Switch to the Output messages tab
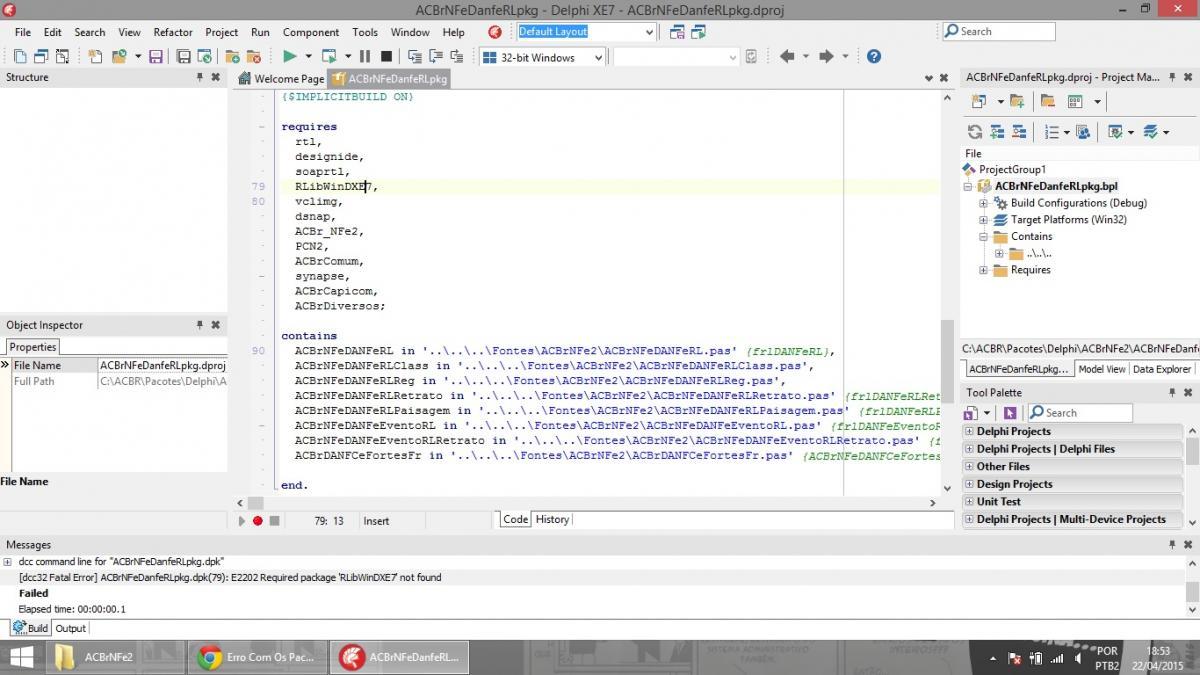The height and width of the screenshot is (675, 1200). (x=70, y=628)
